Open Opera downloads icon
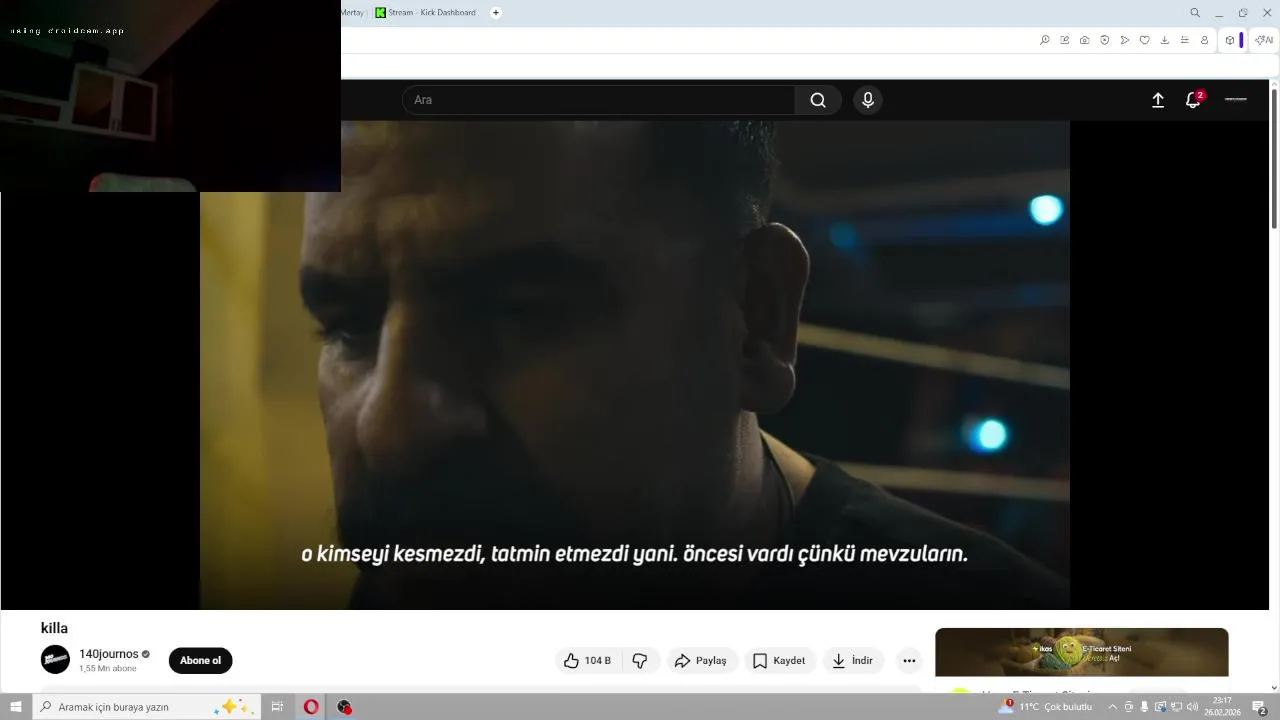Screen dimensions: 1280x720 point(1165,40)
